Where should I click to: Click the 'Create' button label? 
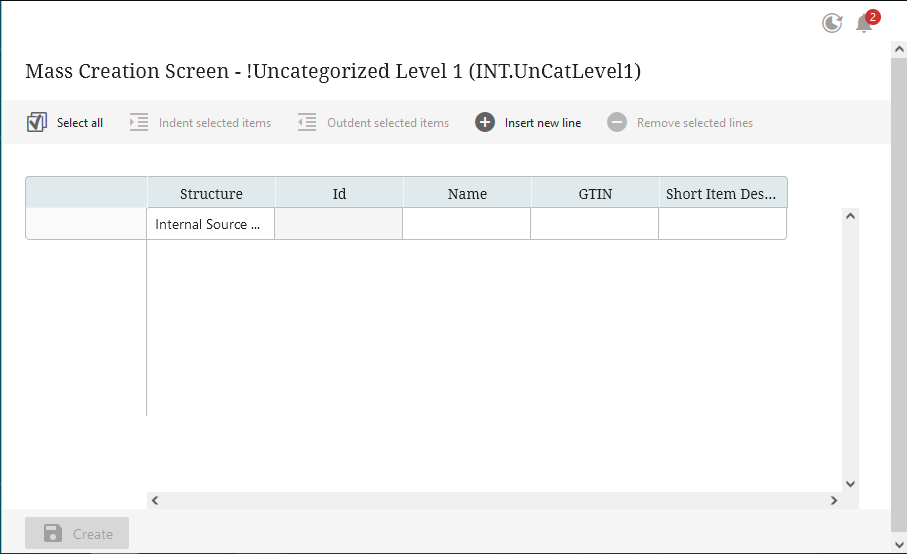93,534
